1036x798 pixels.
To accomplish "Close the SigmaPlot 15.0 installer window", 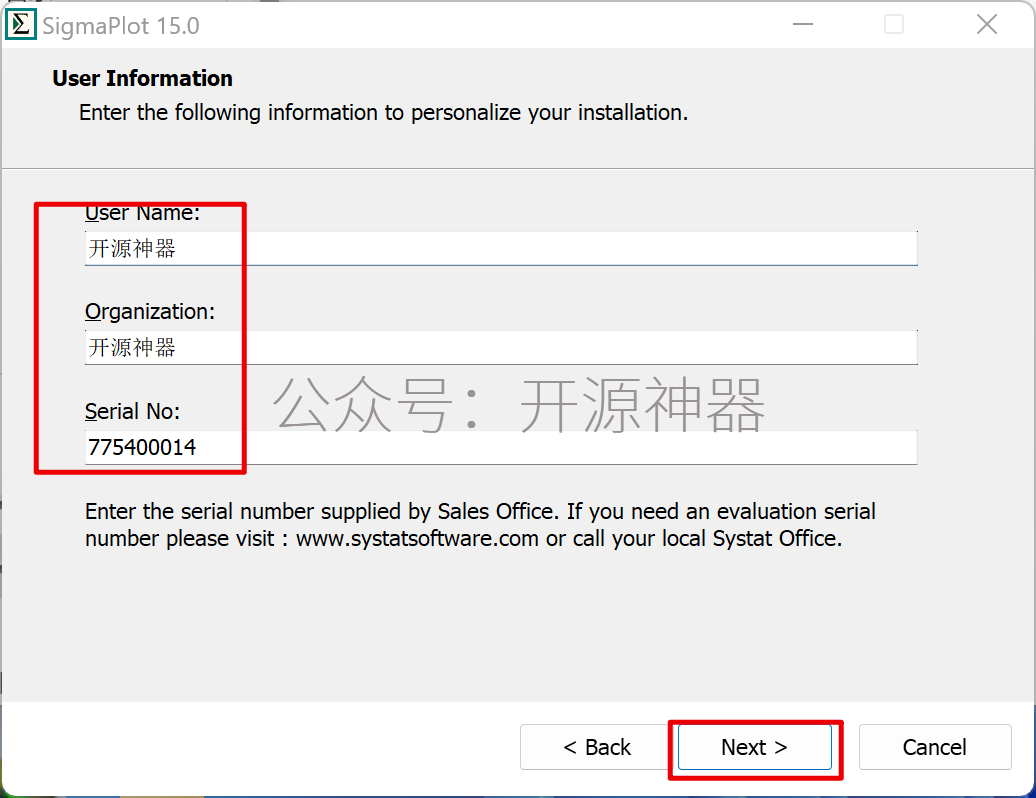I will point(986,25).
